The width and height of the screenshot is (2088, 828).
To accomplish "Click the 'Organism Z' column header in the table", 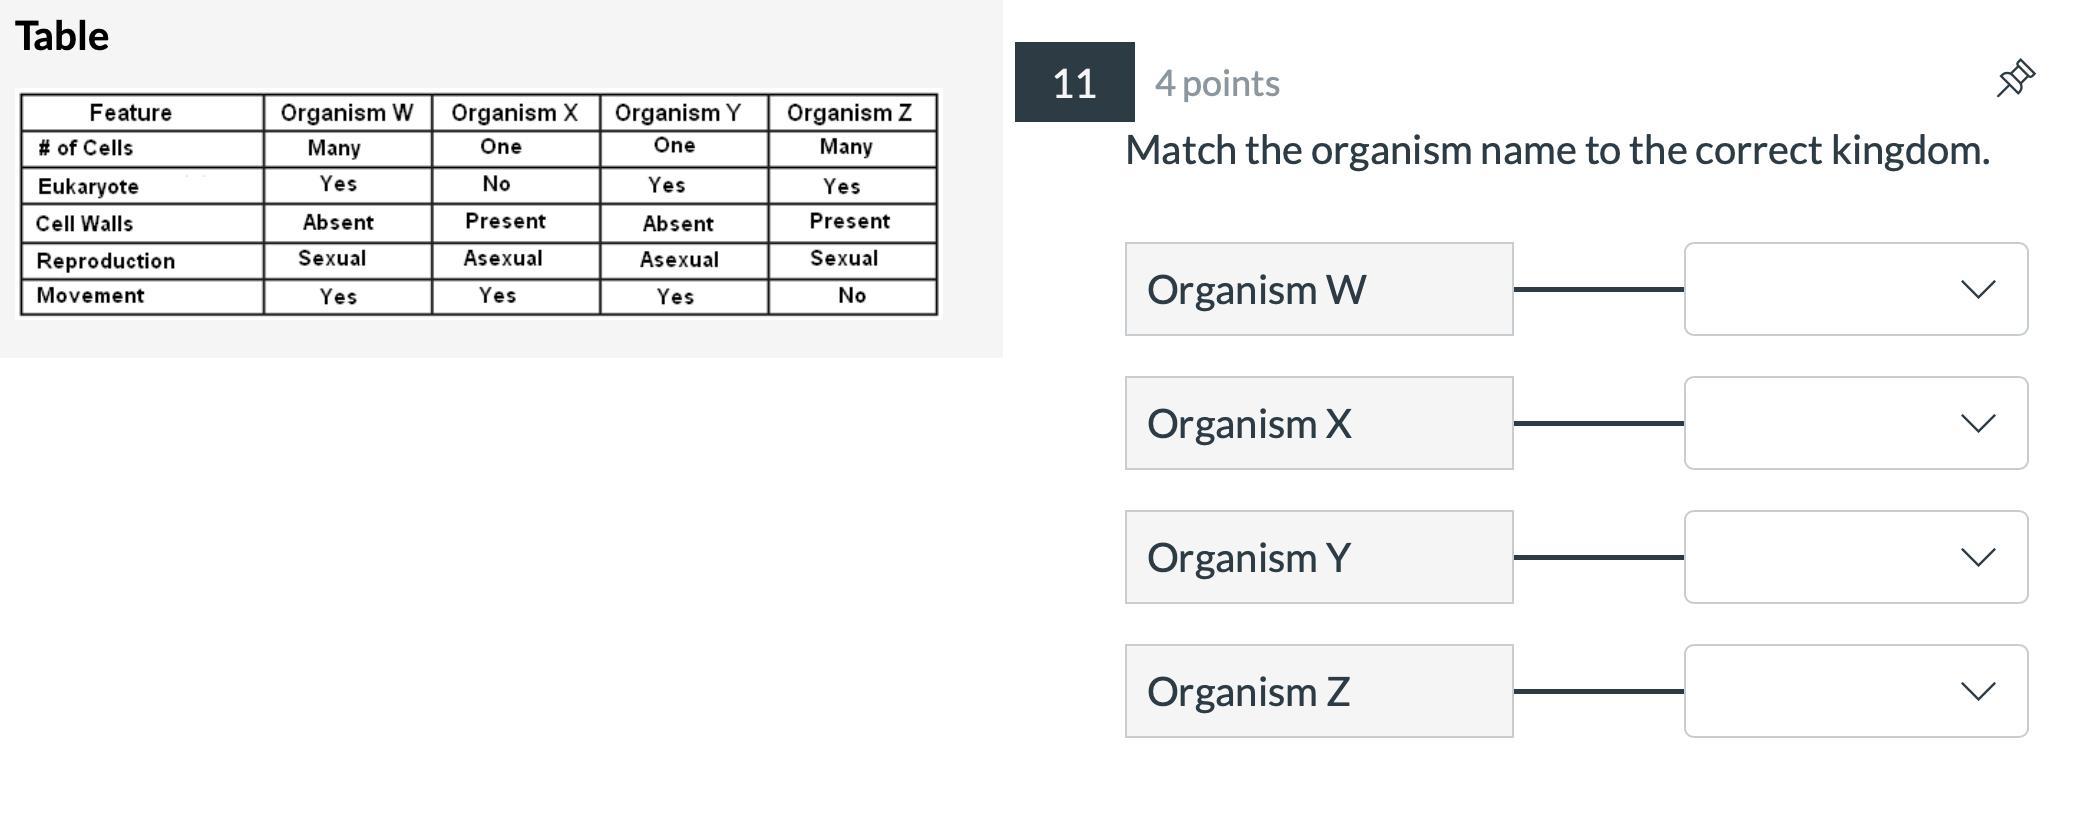I will click(849, 112).
